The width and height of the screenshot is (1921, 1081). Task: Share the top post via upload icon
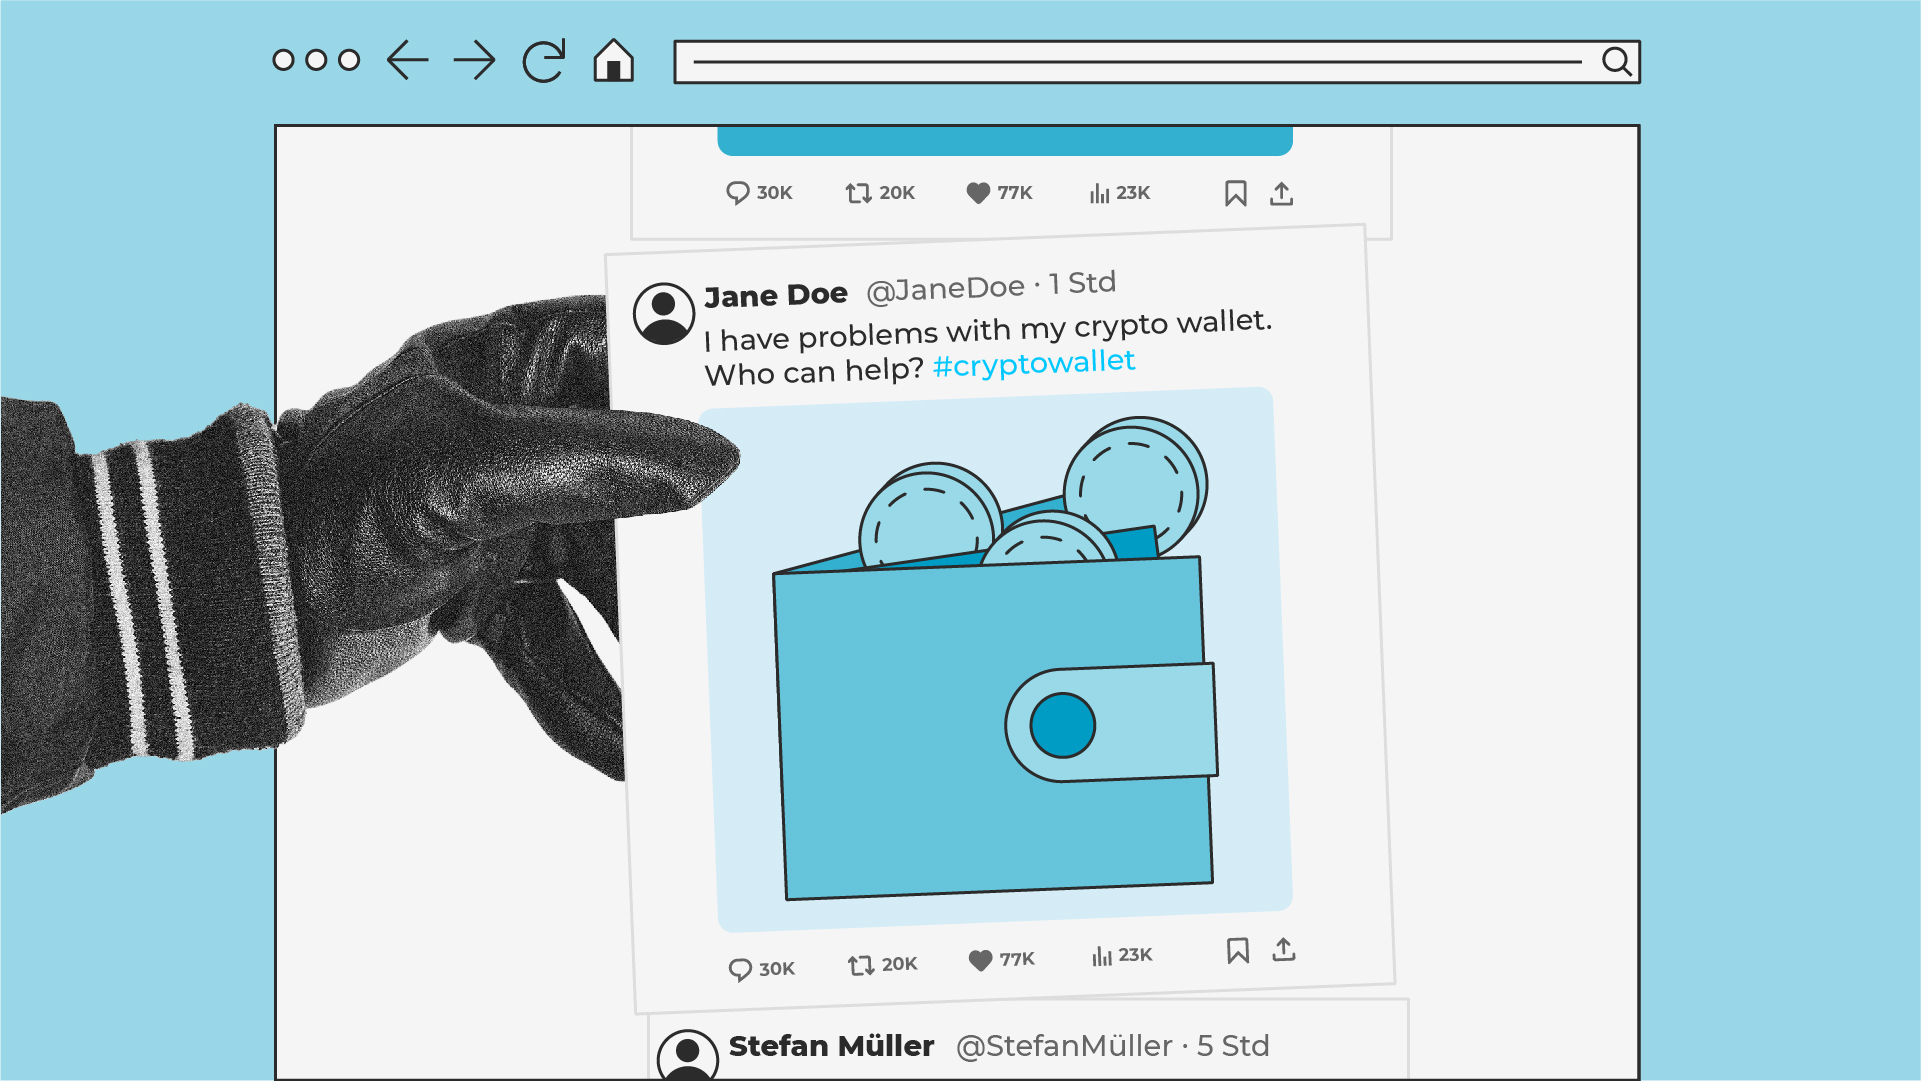(x=1281, y=194)
